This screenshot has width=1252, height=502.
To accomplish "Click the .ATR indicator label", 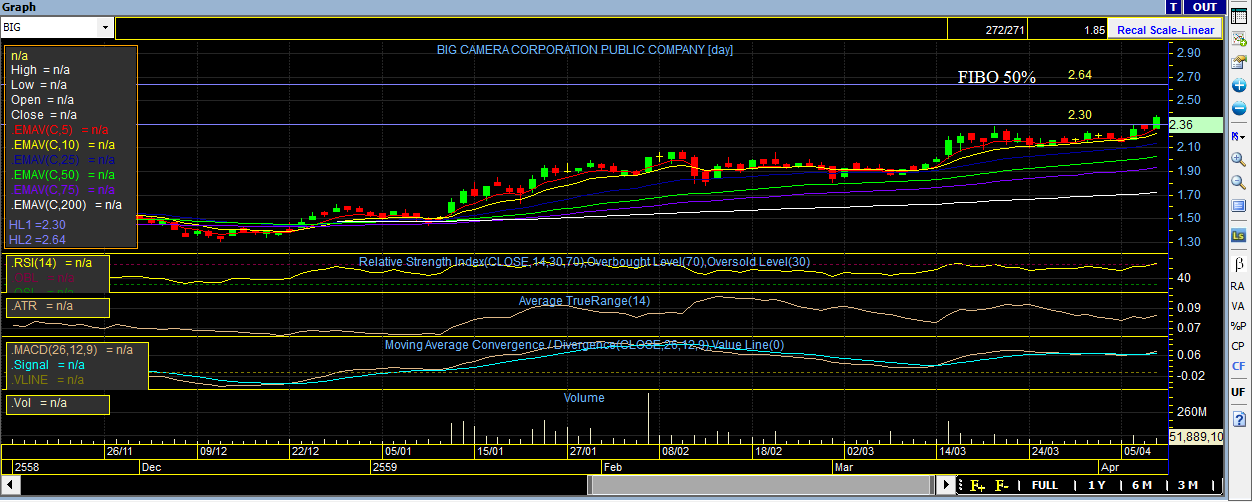I will (43, 306).
